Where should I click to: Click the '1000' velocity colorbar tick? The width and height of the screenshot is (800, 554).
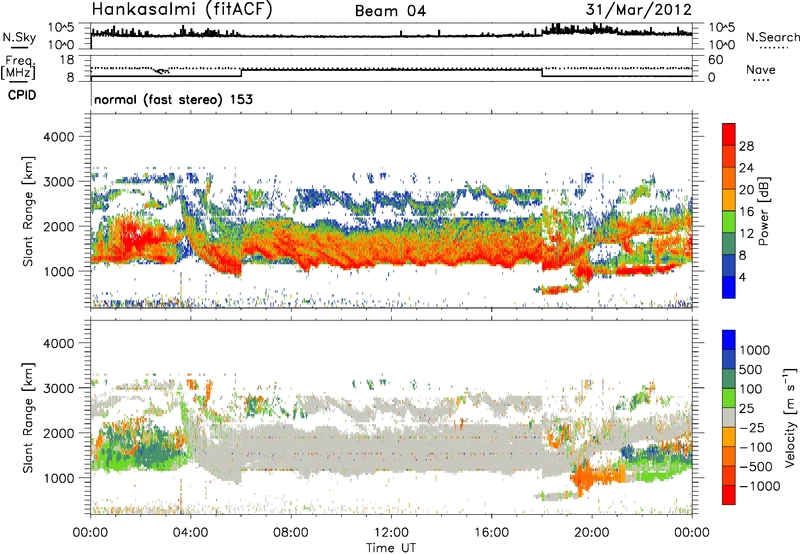click(x=754, y=350)
